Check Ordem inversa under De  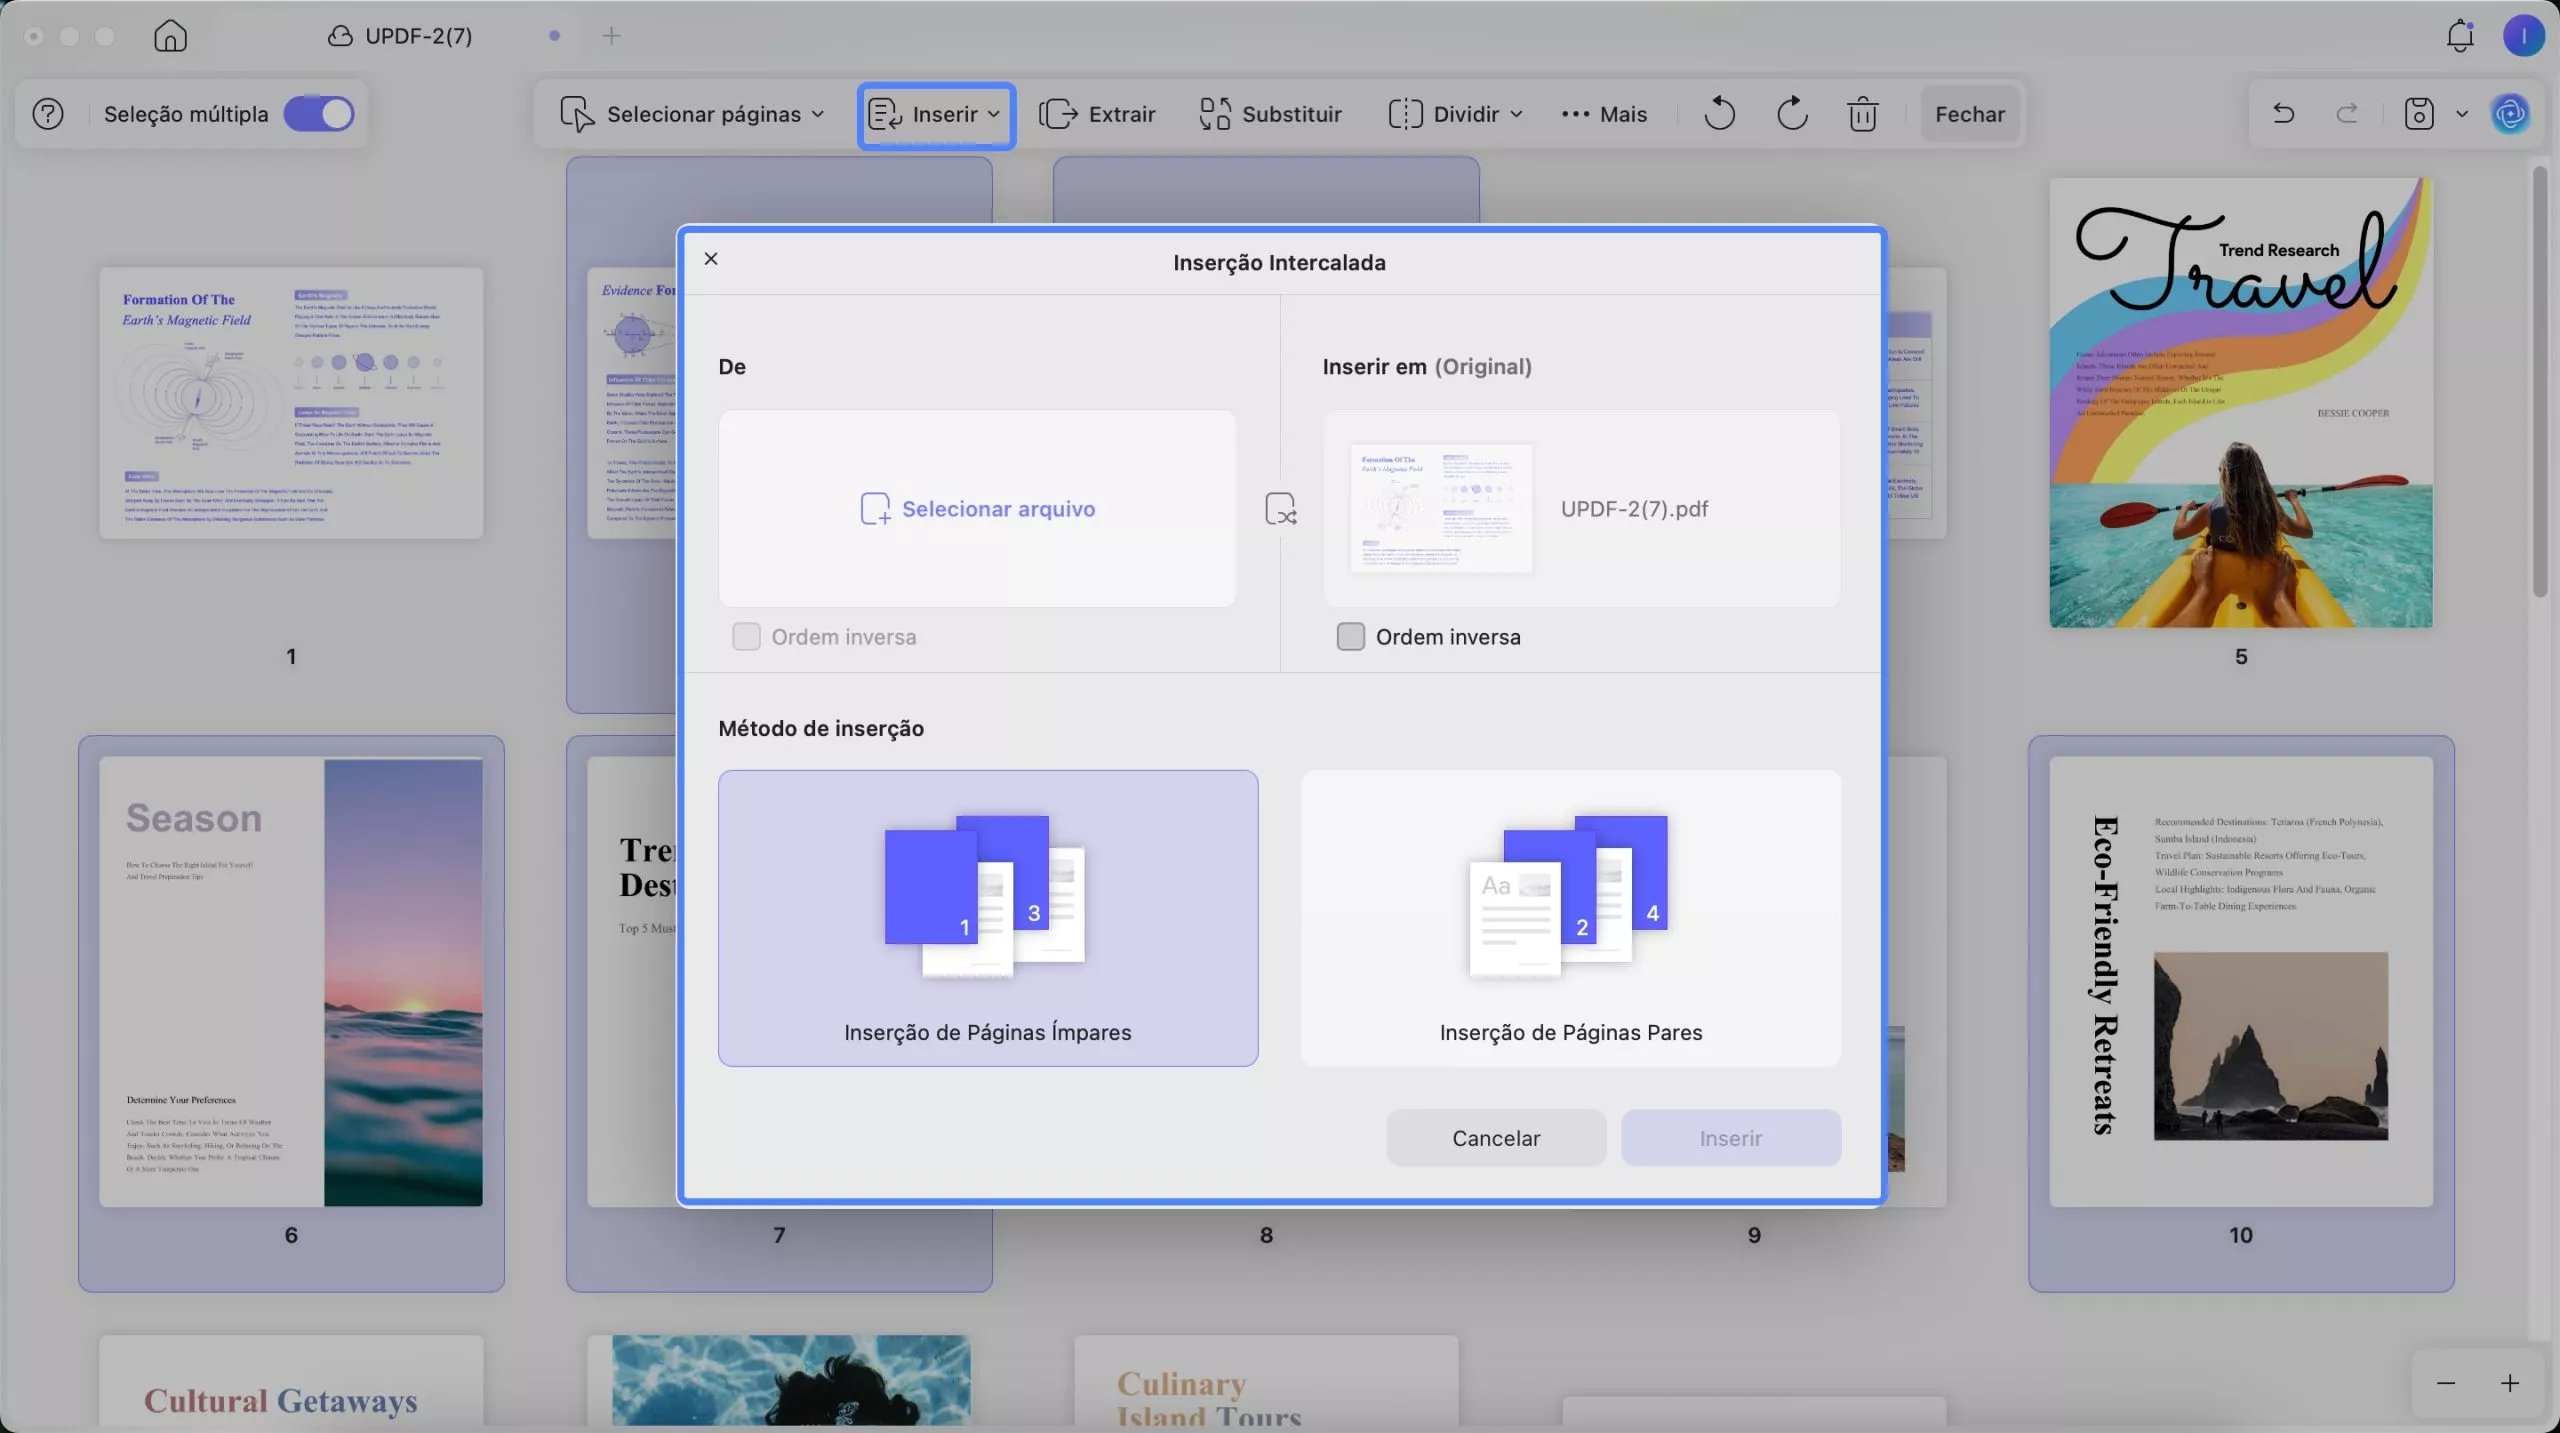pyautogui.click(x=746, y=637)
